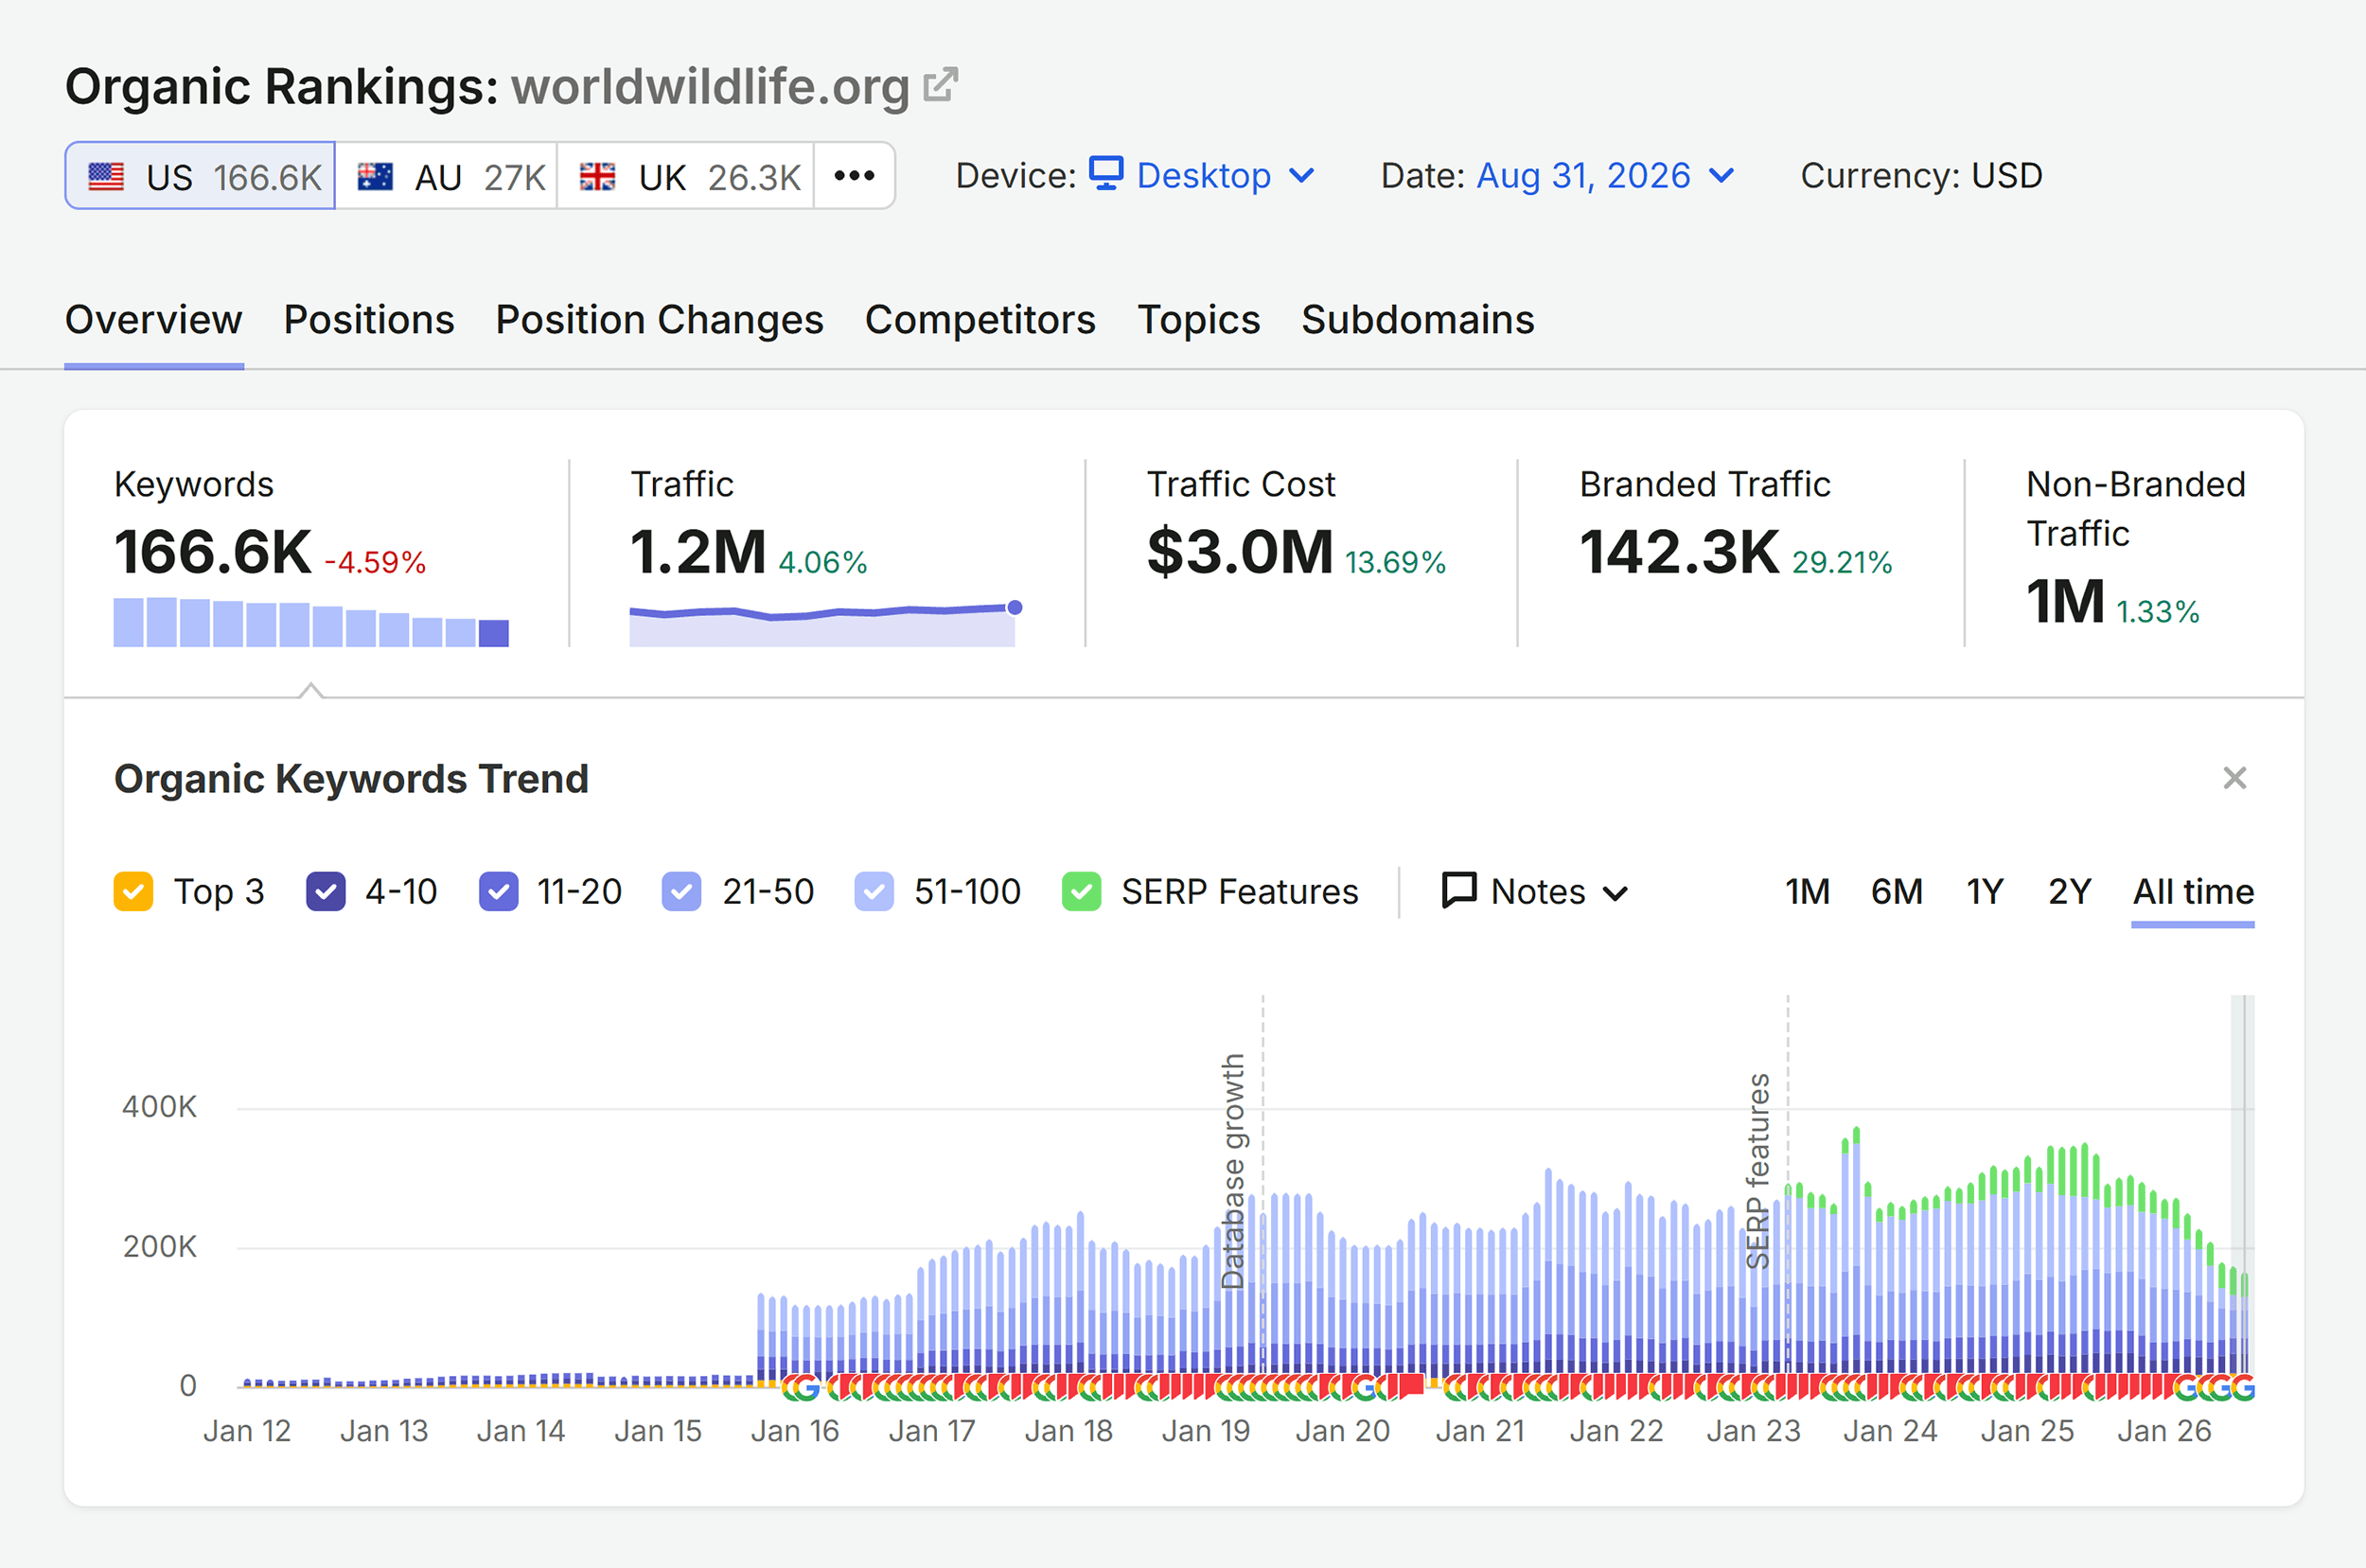
Task: Switch to the Positions tab
Action: pyautogui.click(x=369, y=320)
